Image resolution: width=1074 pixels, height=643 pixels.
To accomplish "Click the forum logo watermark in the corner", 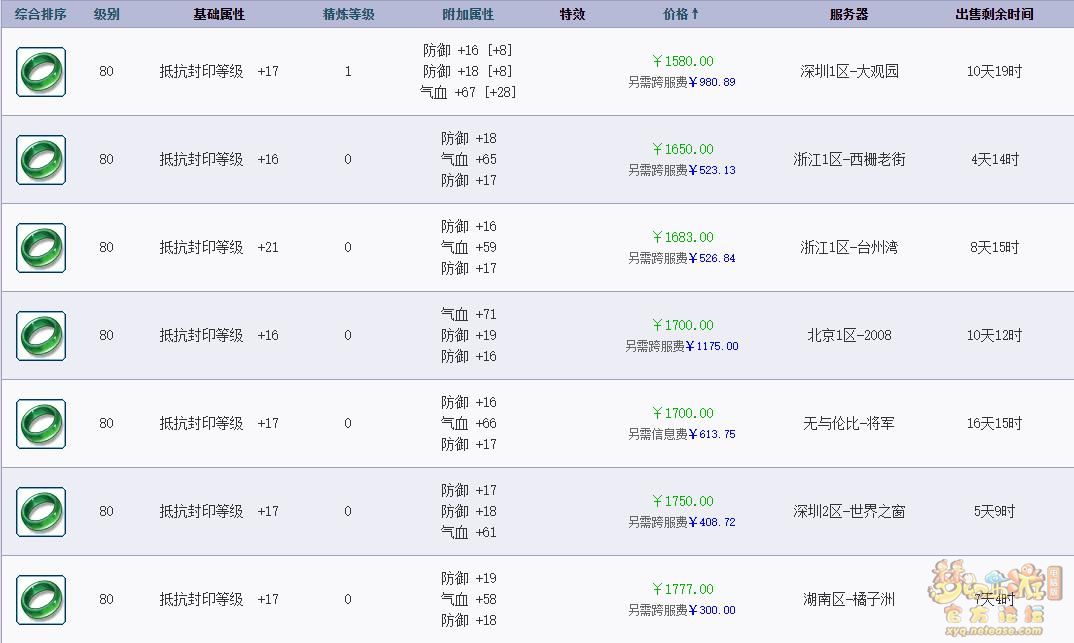I will pos(998,598).
